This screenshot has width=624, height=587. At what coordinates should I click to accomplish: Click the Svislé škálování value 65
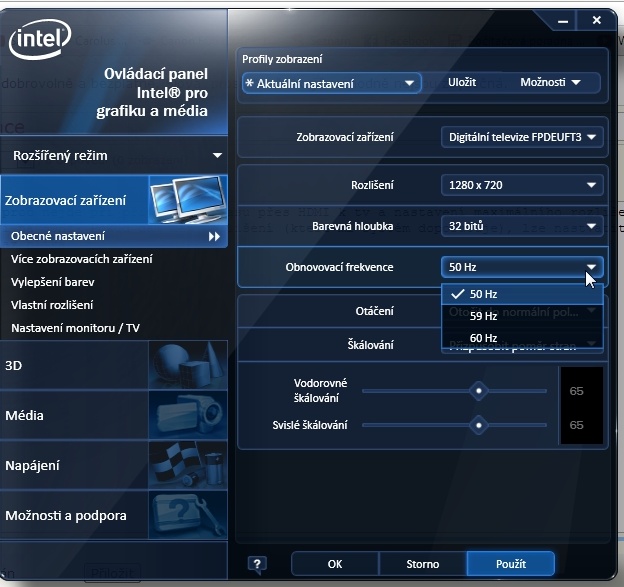[576, 425]
